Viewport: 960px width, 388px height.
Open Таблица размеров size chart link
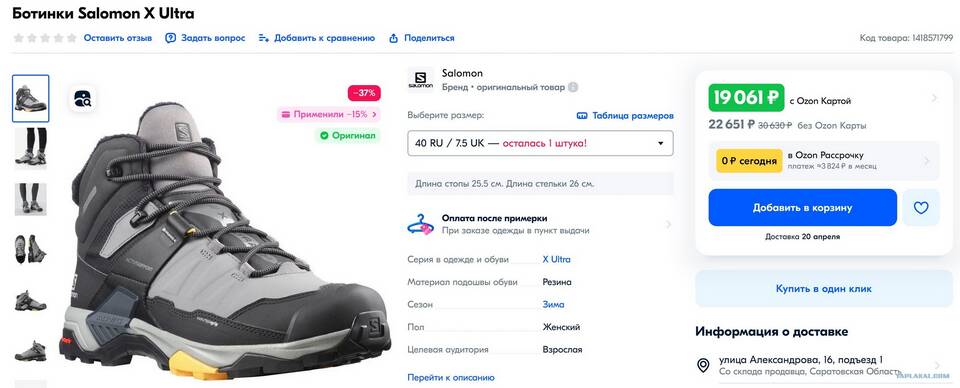[x=625, y=116]
